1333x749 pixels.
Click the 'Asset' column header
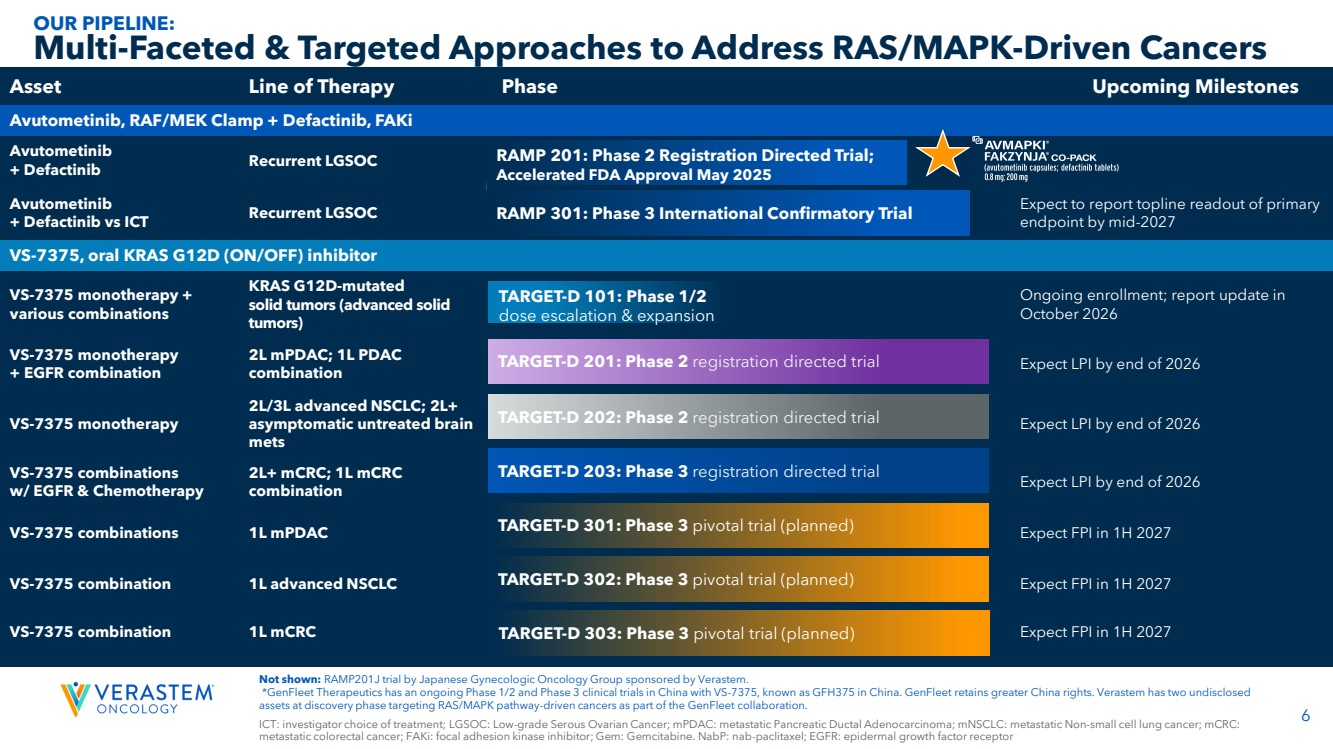tap(35, 87)
